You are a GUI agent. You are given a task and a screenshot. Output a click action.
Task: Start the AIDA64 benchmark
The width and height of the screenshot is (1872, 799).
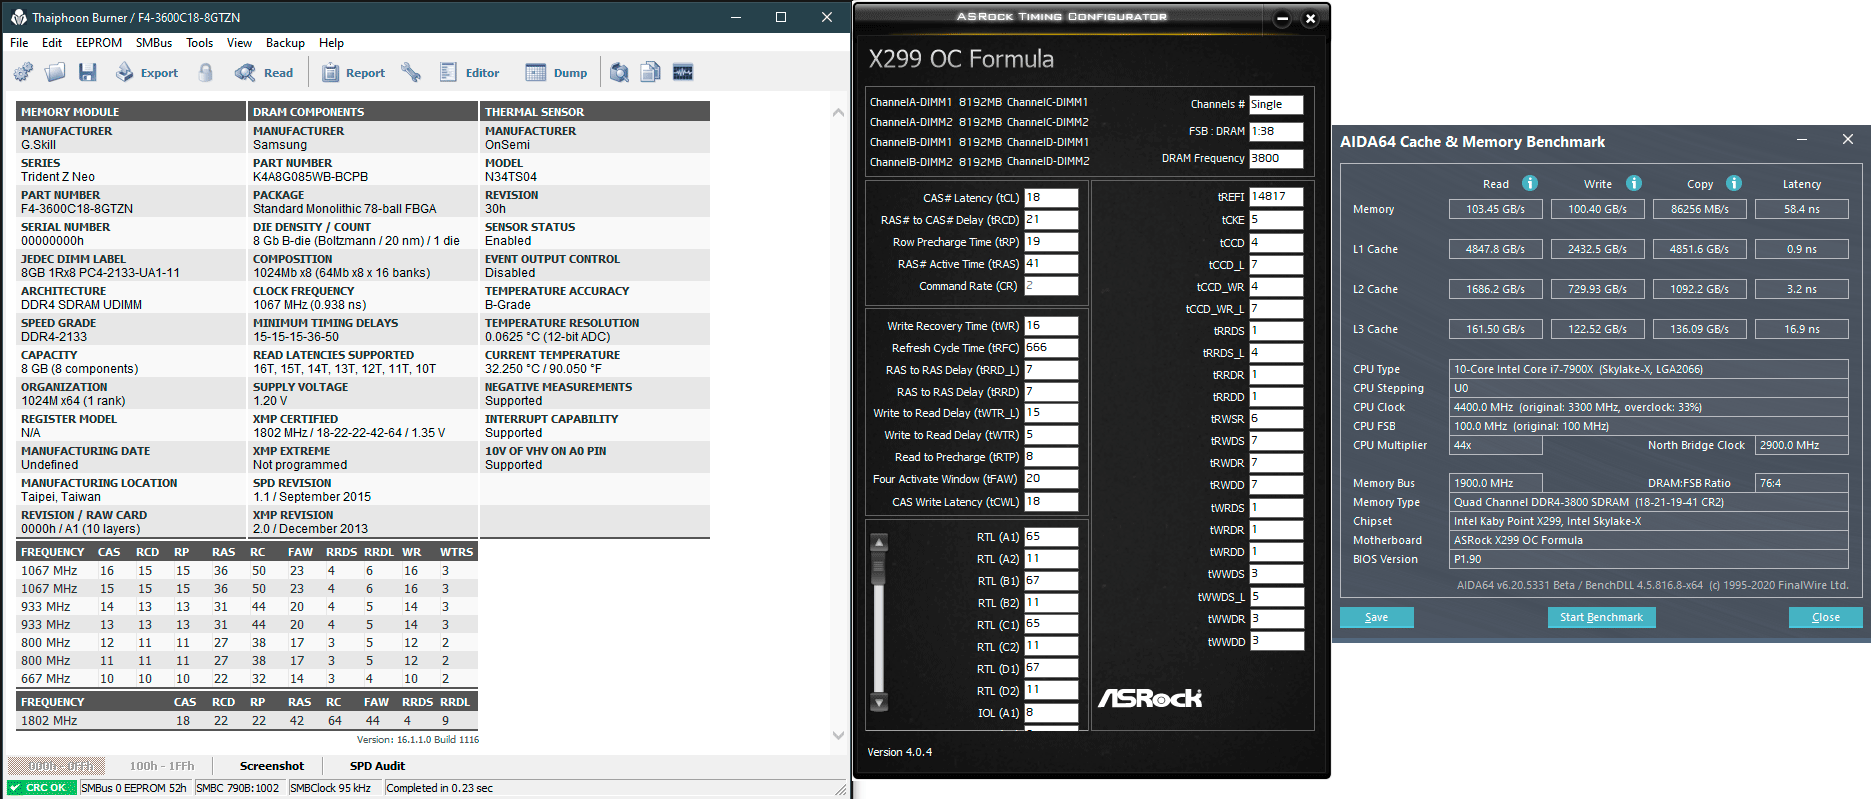[1602, 617]
